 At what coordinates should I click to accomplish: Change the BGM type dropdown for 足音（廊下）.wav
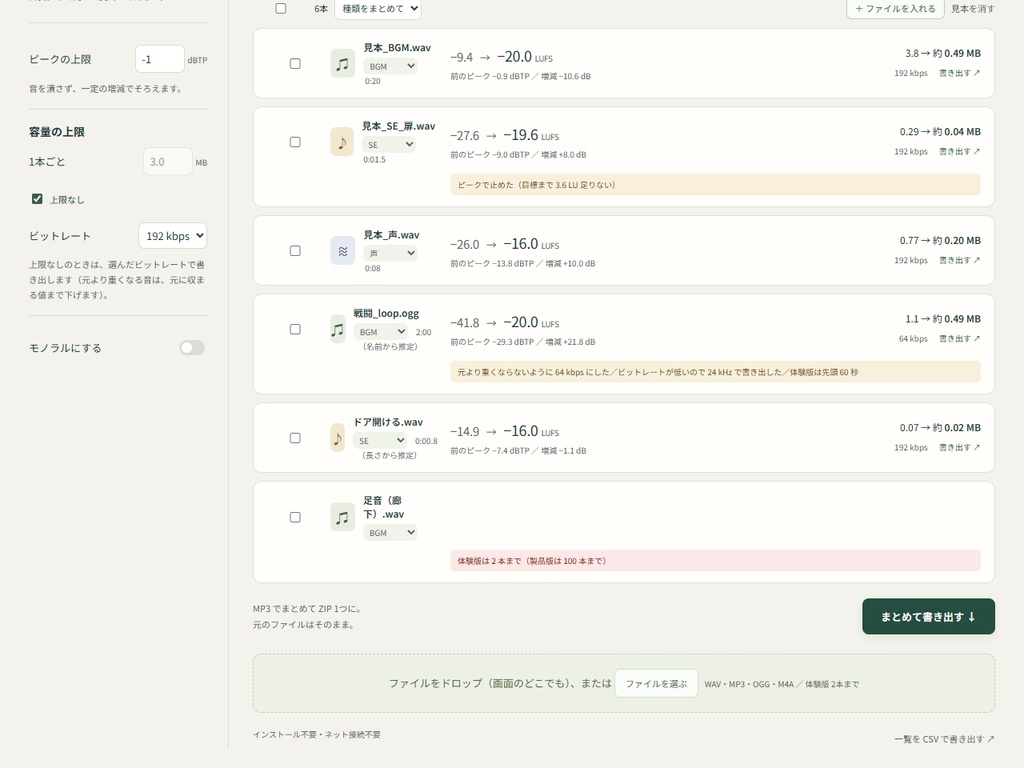tap(391, 533)
